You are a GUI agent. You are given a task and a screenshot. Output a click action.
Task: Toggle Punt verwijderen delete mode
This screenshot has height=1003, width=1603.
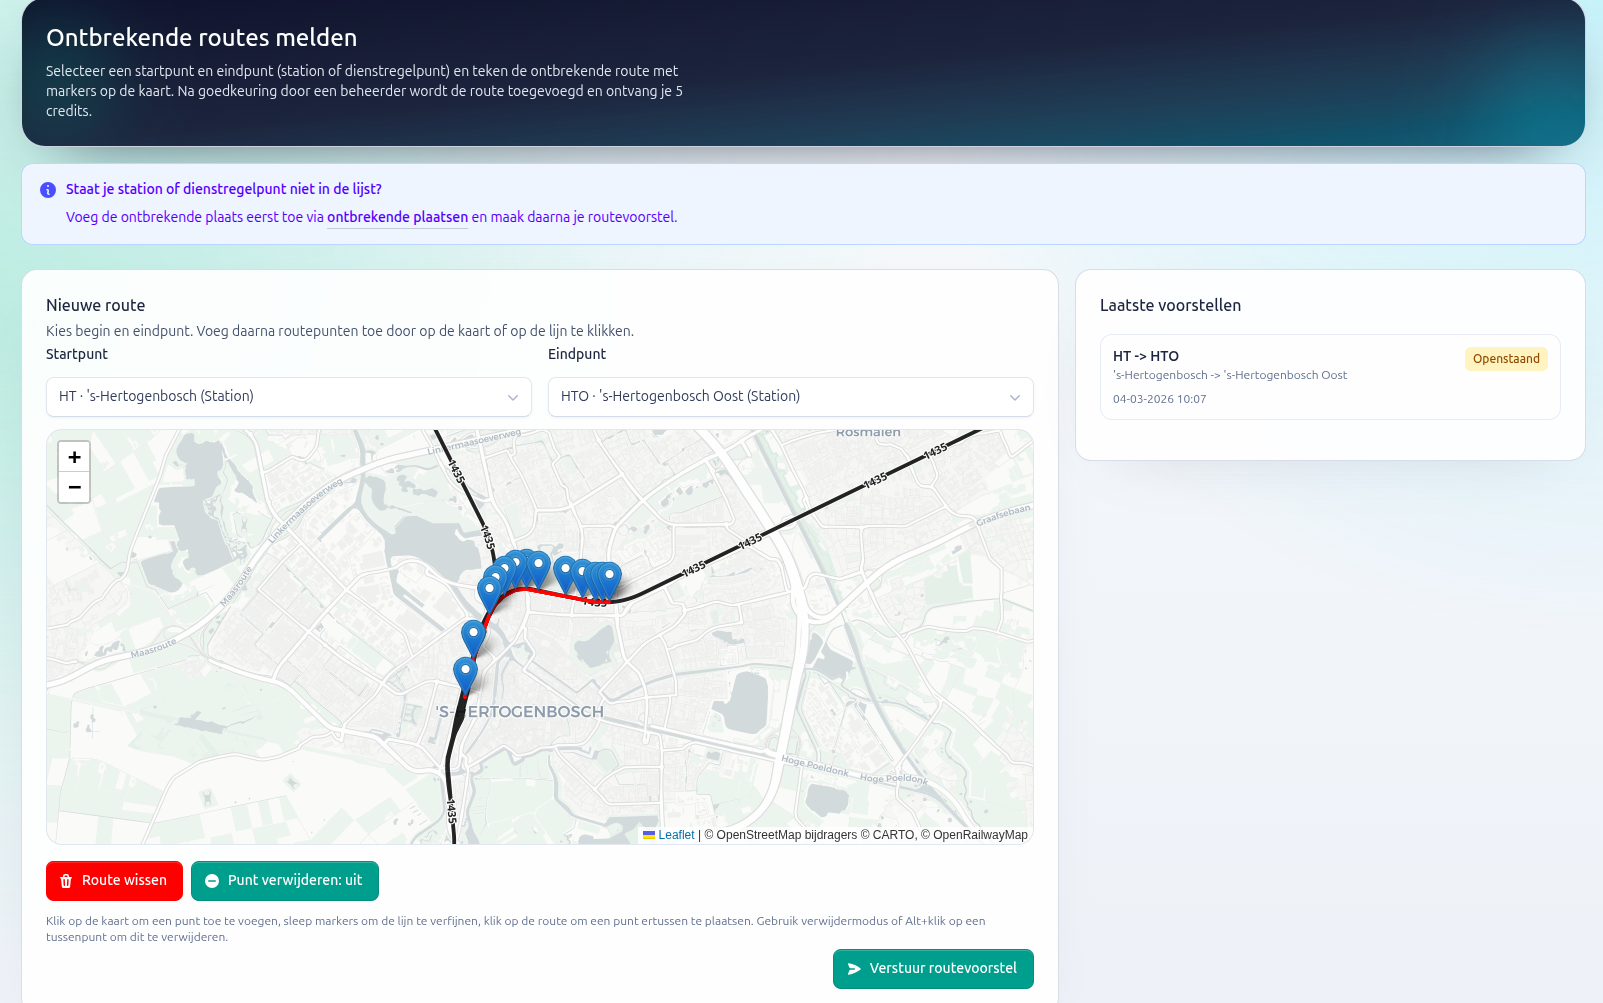pyautogui.click(x=285, y=881)
